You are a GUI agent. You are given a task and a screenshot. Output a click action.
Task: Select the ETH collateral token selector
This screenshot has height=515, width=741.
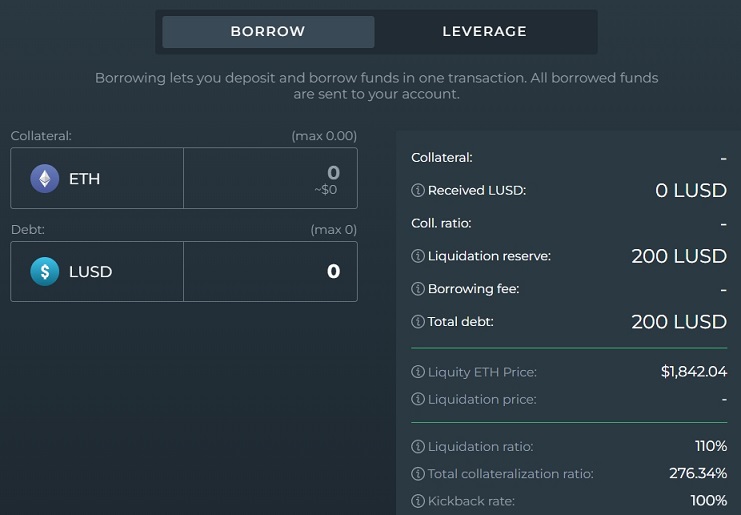(x=97, y=179)
